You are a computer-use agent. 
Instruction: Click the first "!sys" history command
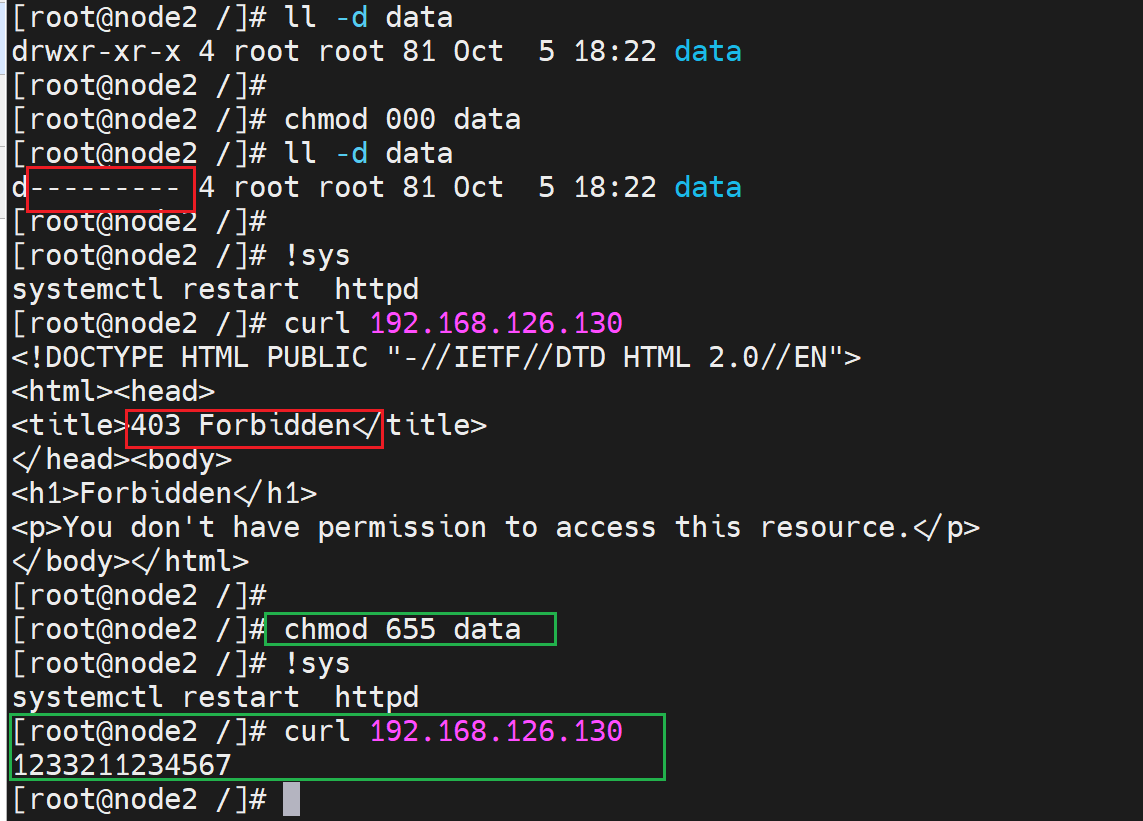[317, 256]
